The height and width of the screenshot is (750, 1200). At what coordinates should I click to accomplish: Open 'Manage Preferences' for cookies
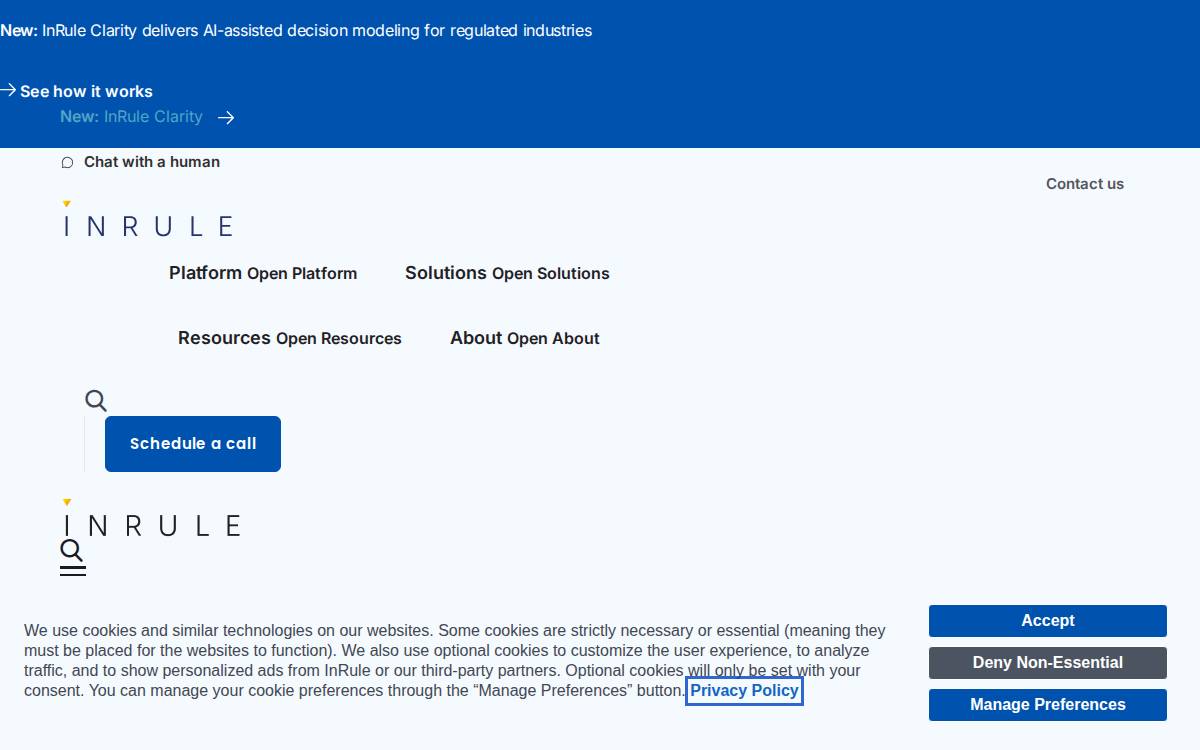(x=1048, y=705)
